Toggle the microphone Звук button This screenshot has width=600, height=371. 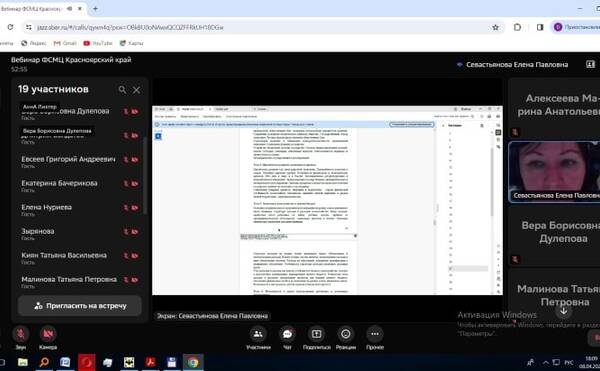click(21, 334)
